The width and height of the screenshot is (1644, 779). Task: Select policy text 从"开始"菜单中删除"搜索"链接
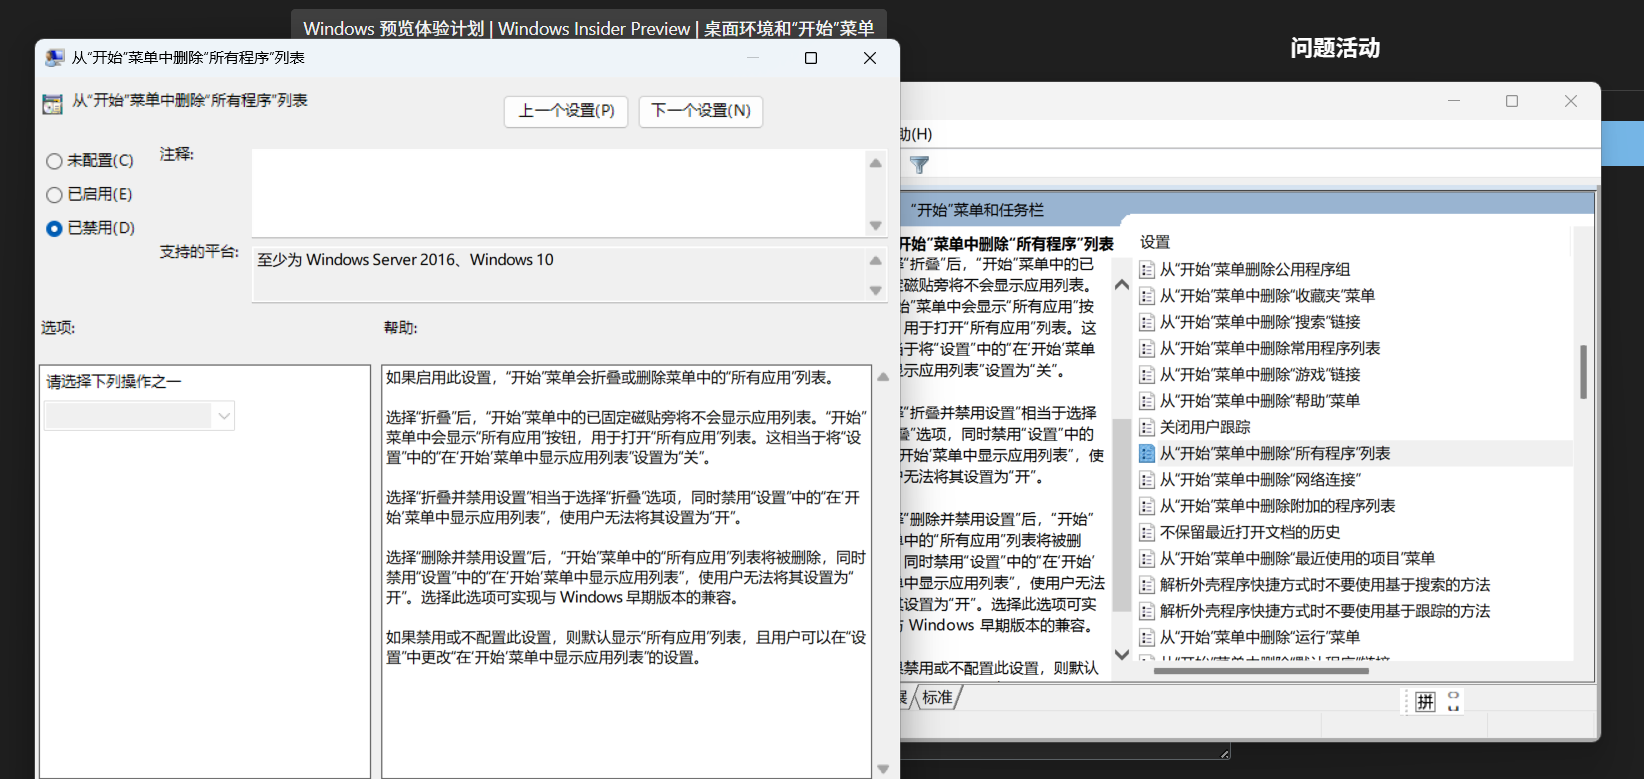click(1260, 322)
